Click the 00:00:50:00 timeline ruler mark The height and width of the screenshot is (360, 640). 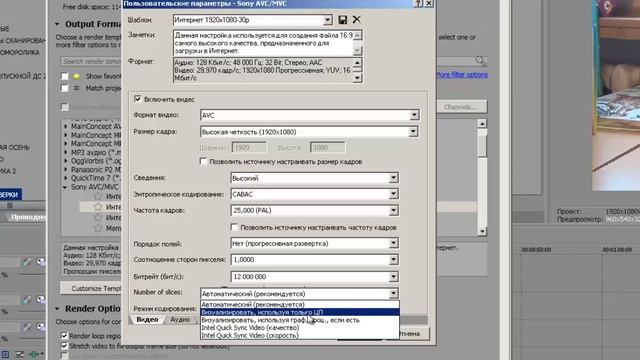pos(536,249)
